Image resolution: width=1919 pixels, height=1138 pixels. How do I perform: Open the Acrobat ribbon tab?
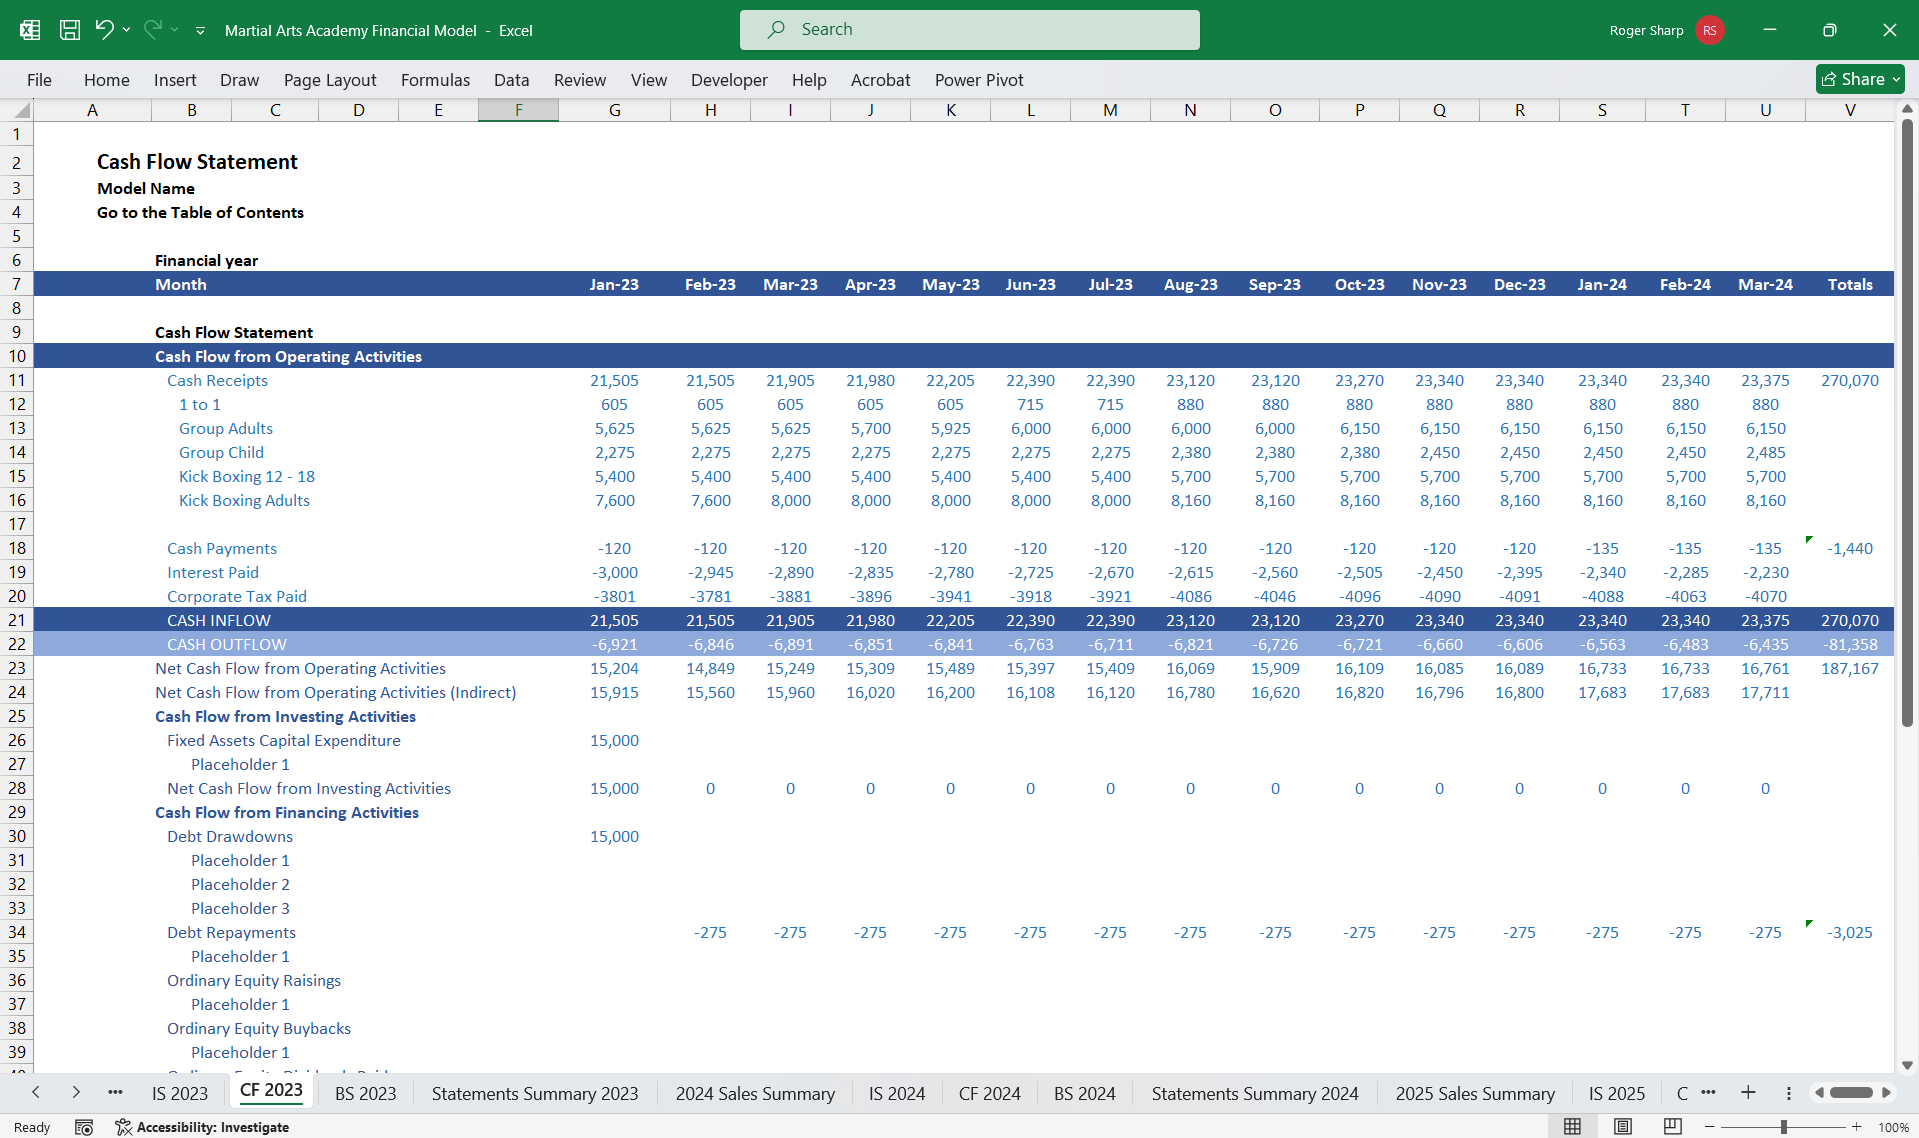pyautogui.click(x=880, y=80)
